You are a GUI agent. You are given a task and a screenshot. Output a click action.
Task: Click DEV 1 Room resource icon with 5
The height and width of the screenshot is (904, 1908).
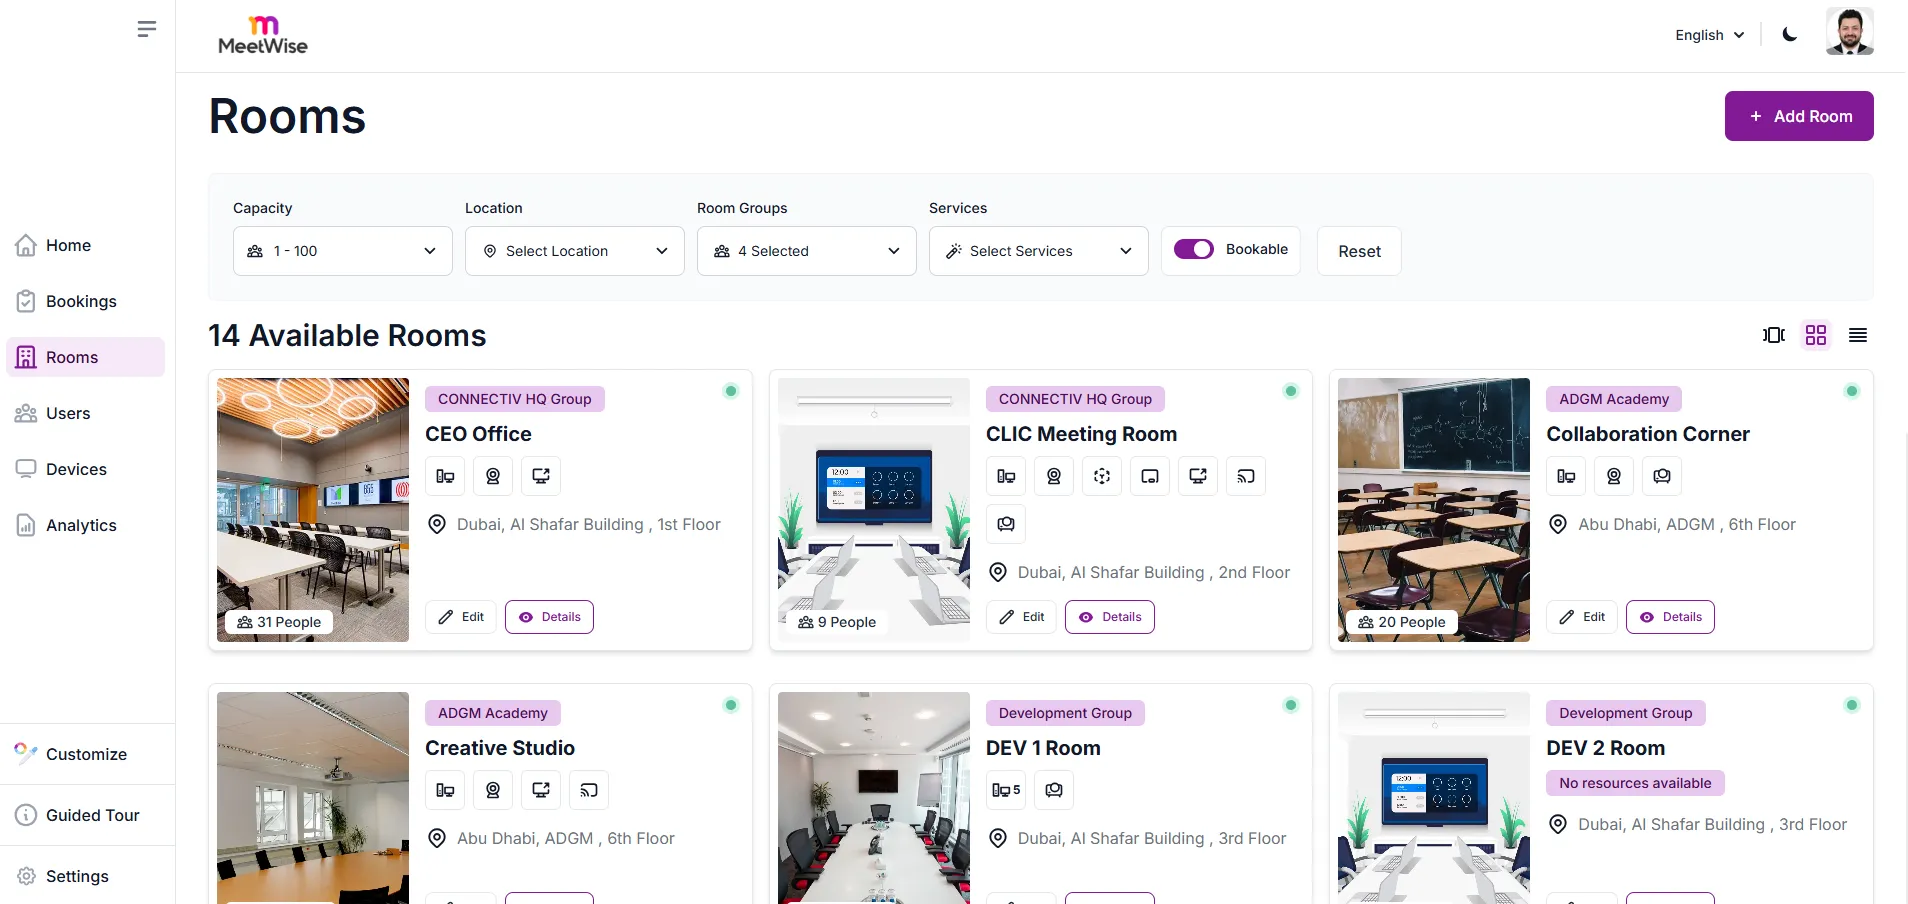[1006, 790]
